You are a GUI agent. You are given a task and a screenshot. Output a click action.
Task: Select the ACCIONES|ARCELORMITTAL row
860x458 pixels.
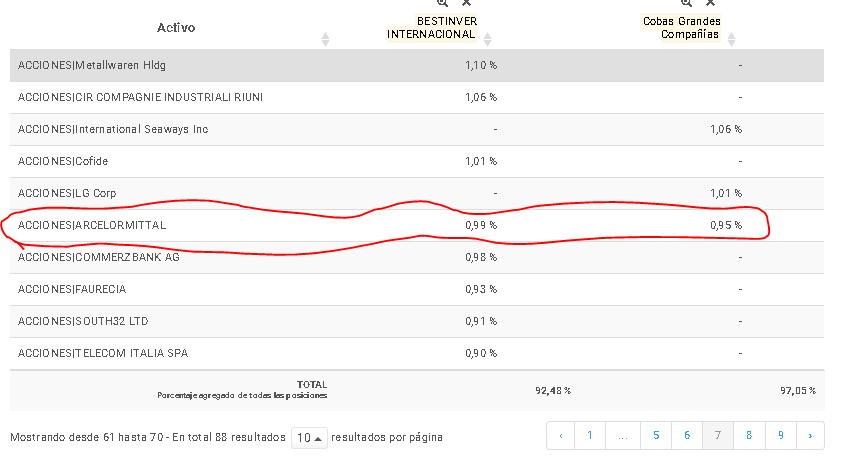coord(417,225)
